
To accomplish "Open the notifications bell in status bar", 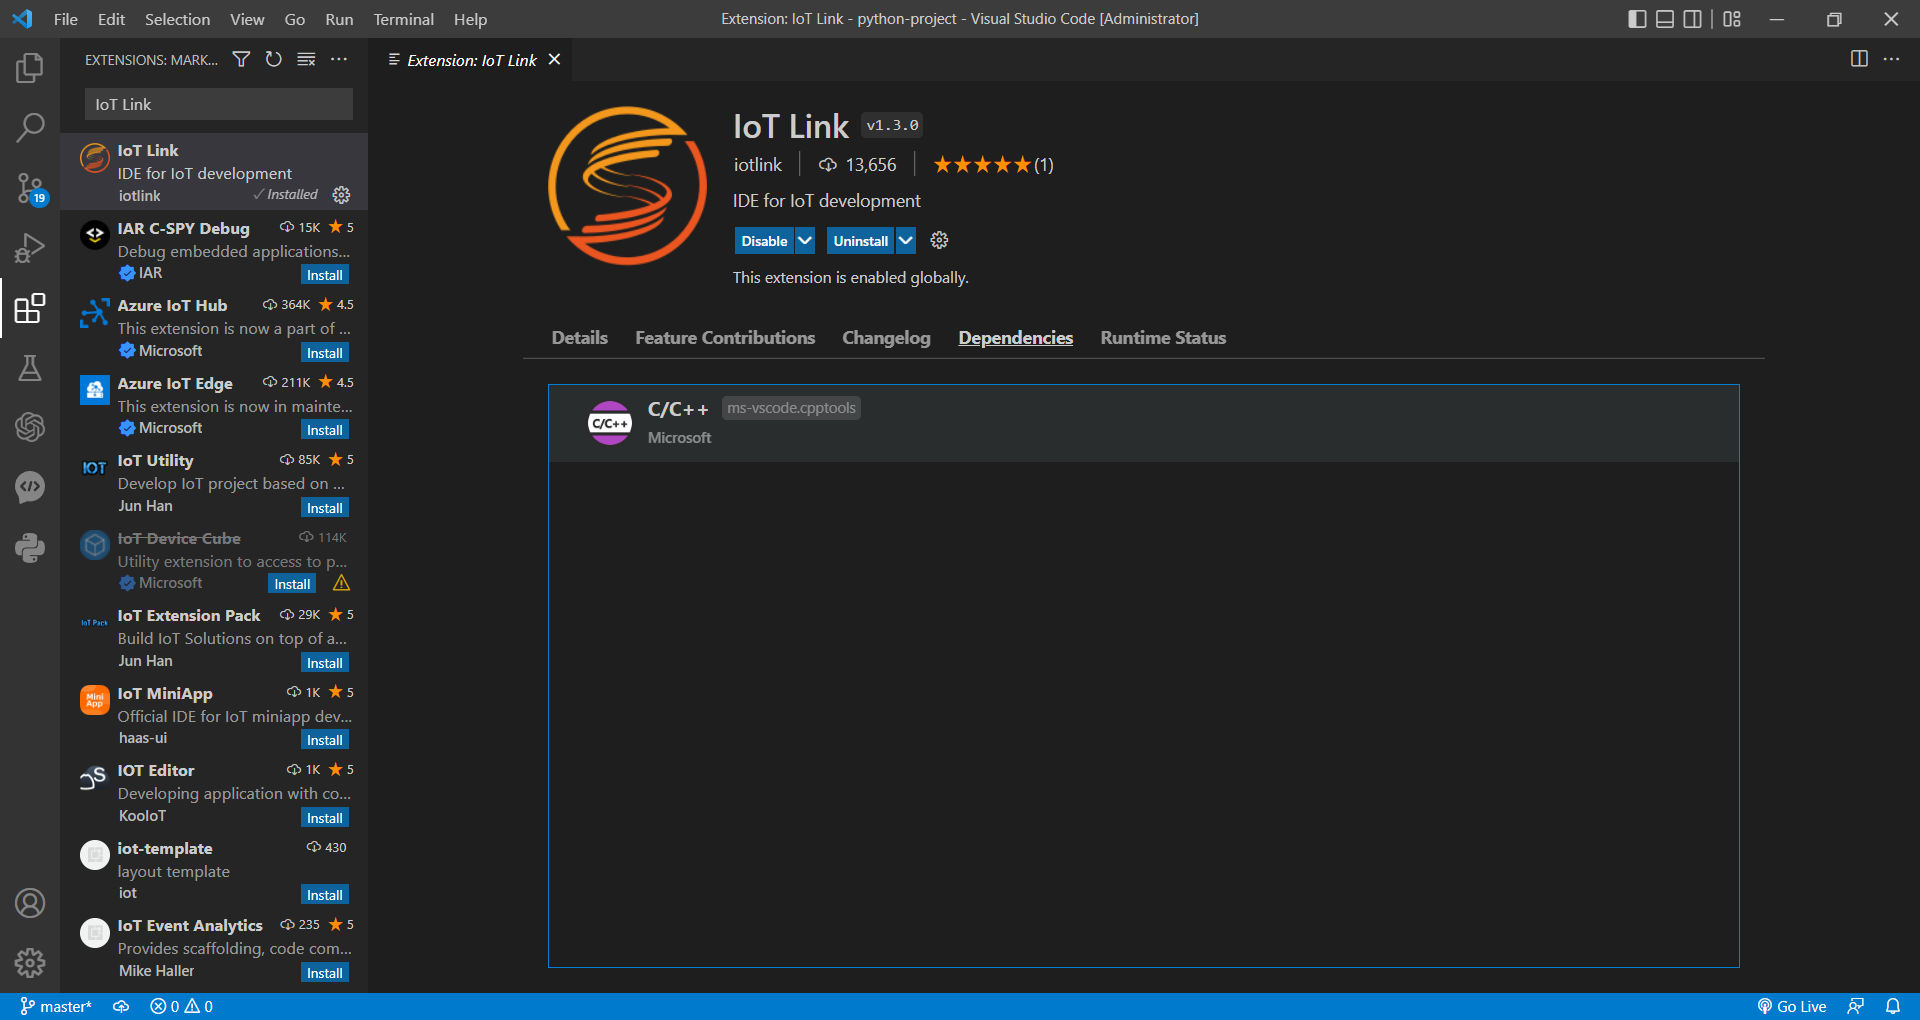I will click(1893, 1006).
